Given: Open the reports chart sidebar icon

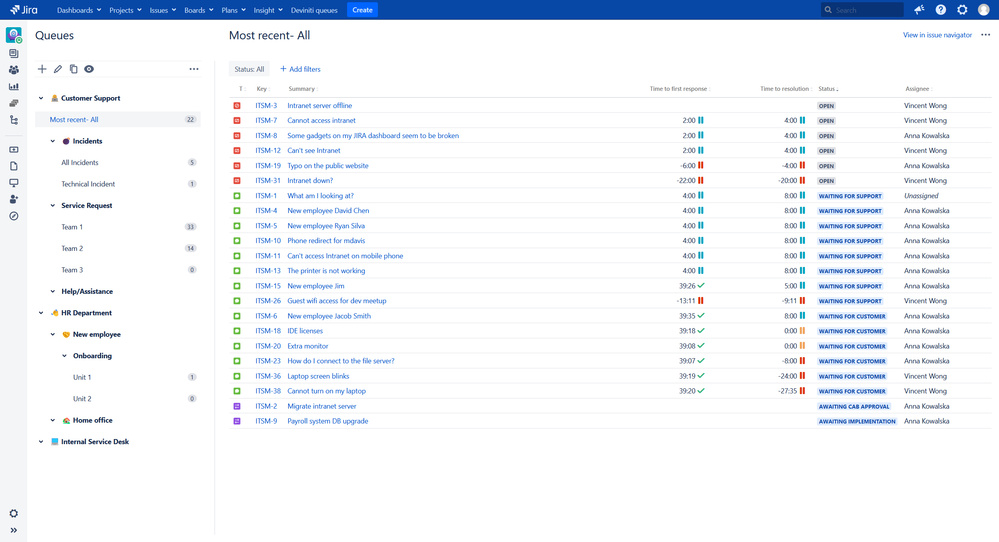Looking at the screenshot, I should pos(13,87).
